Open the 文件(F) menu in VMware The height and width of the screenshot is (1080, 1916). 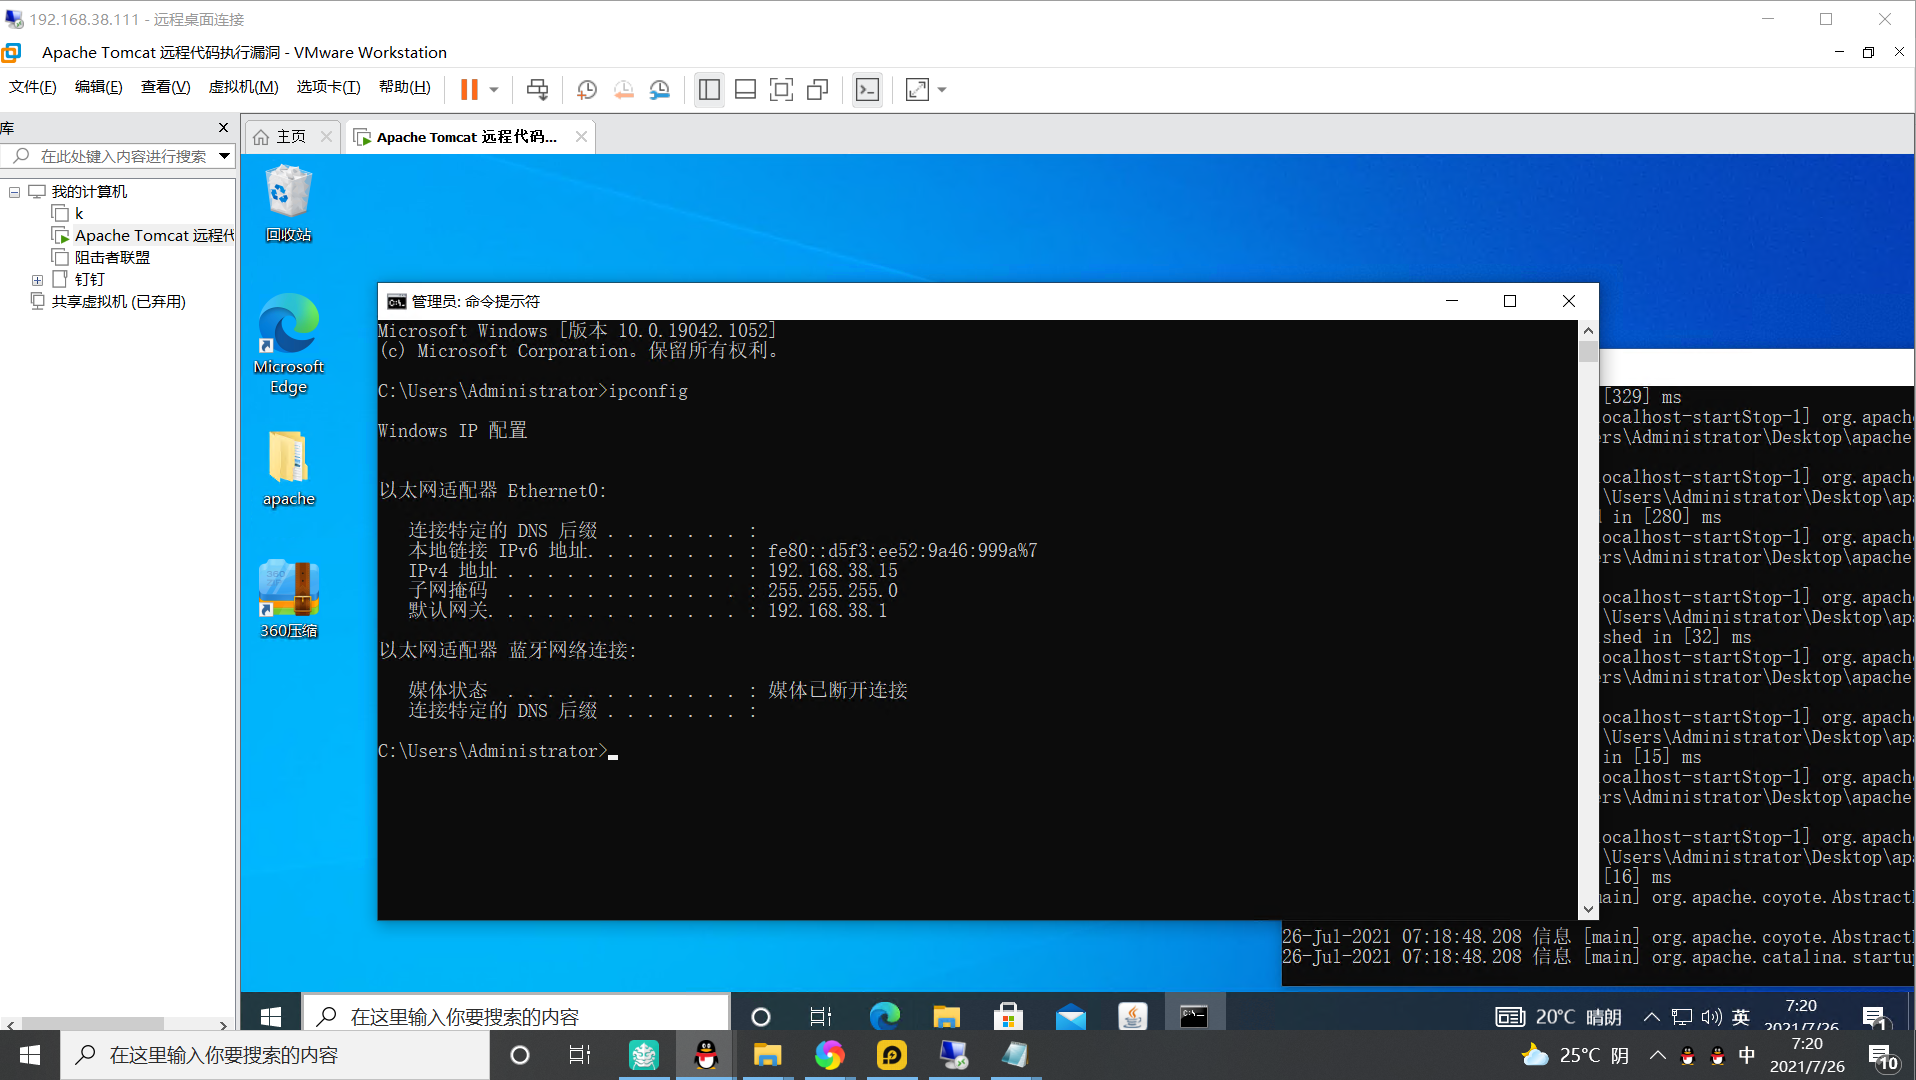(32, 88)
